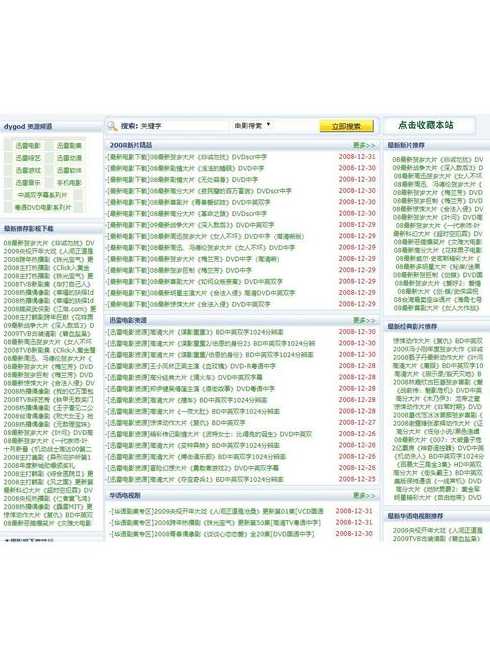Open 甄子丹最新动作大片《叶问 entry

pos(437,357)
